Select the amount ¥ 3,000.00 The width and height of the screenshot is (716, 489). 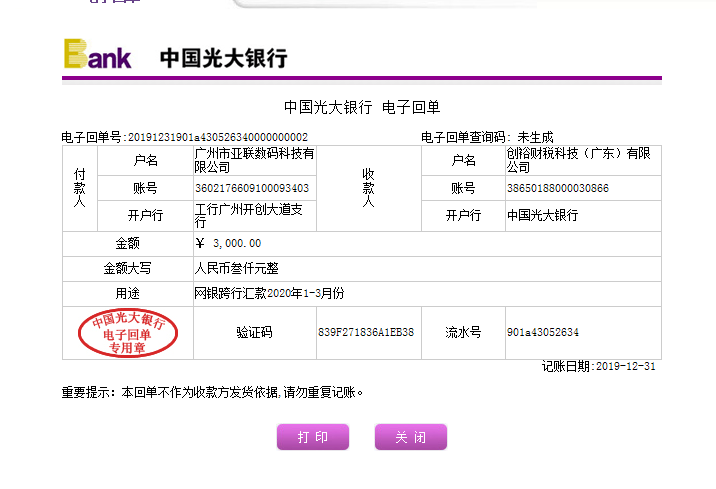[x=228, y=243]
